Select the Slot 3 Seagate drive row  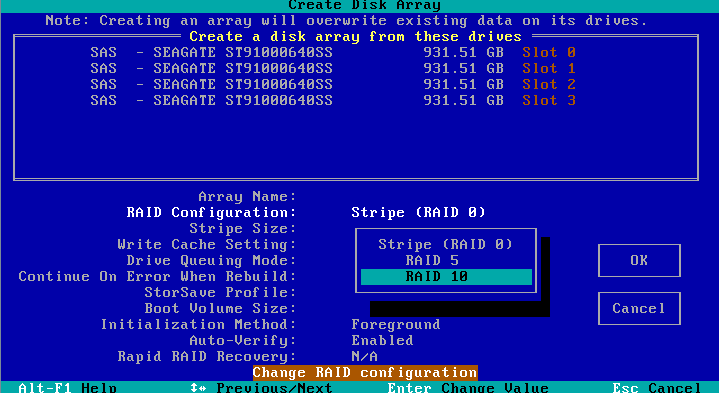coord(333,100)
